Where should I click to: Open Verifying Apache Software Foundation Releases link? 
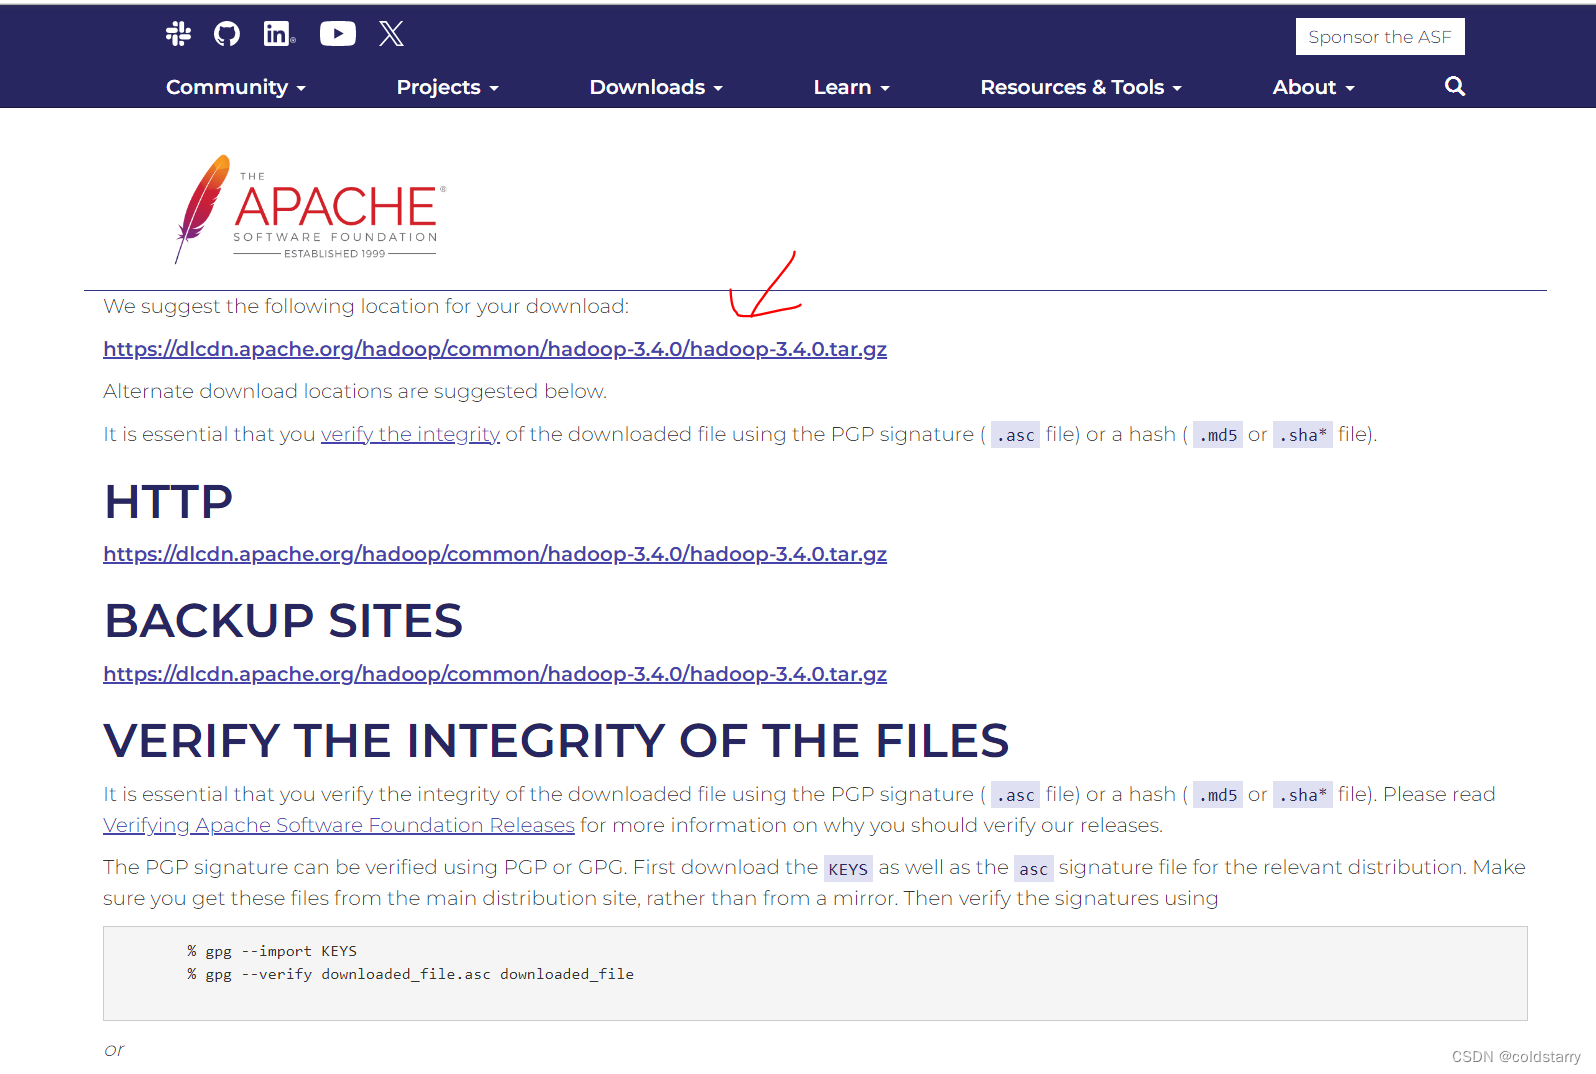pos(339,825)
